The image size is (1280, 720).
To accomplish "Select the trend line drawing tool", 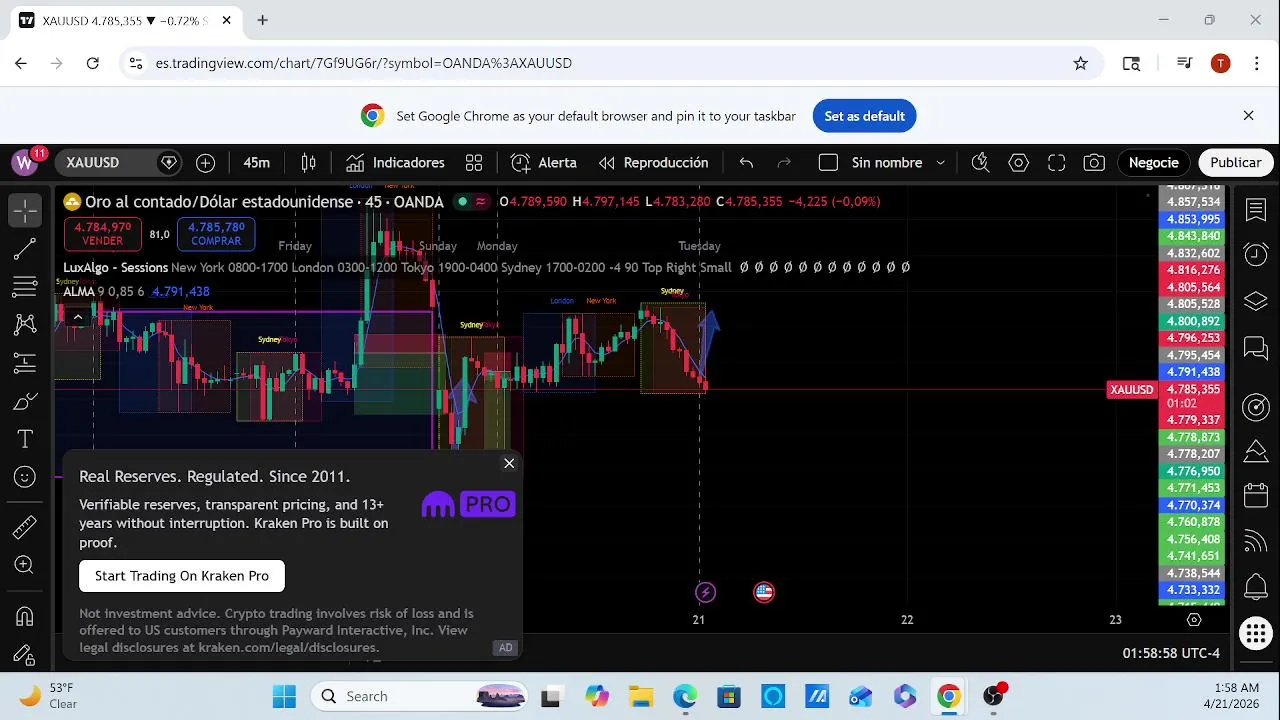I will (25, 249).
